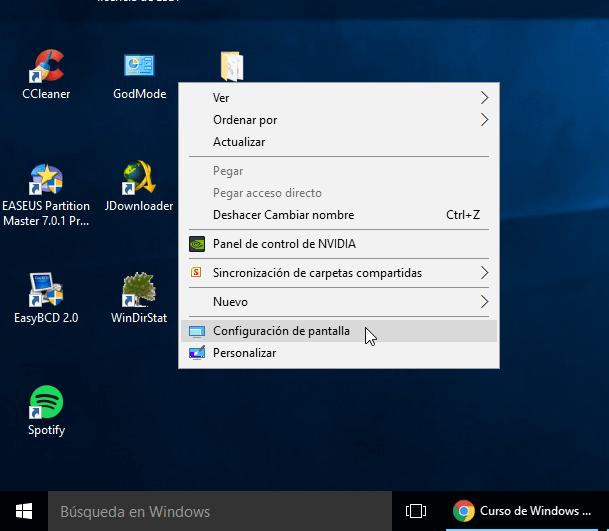Choose Ordenar por in the context menu
Image resolution: width=609 pixels, height=531 pixels.
[x=339, y=120]
